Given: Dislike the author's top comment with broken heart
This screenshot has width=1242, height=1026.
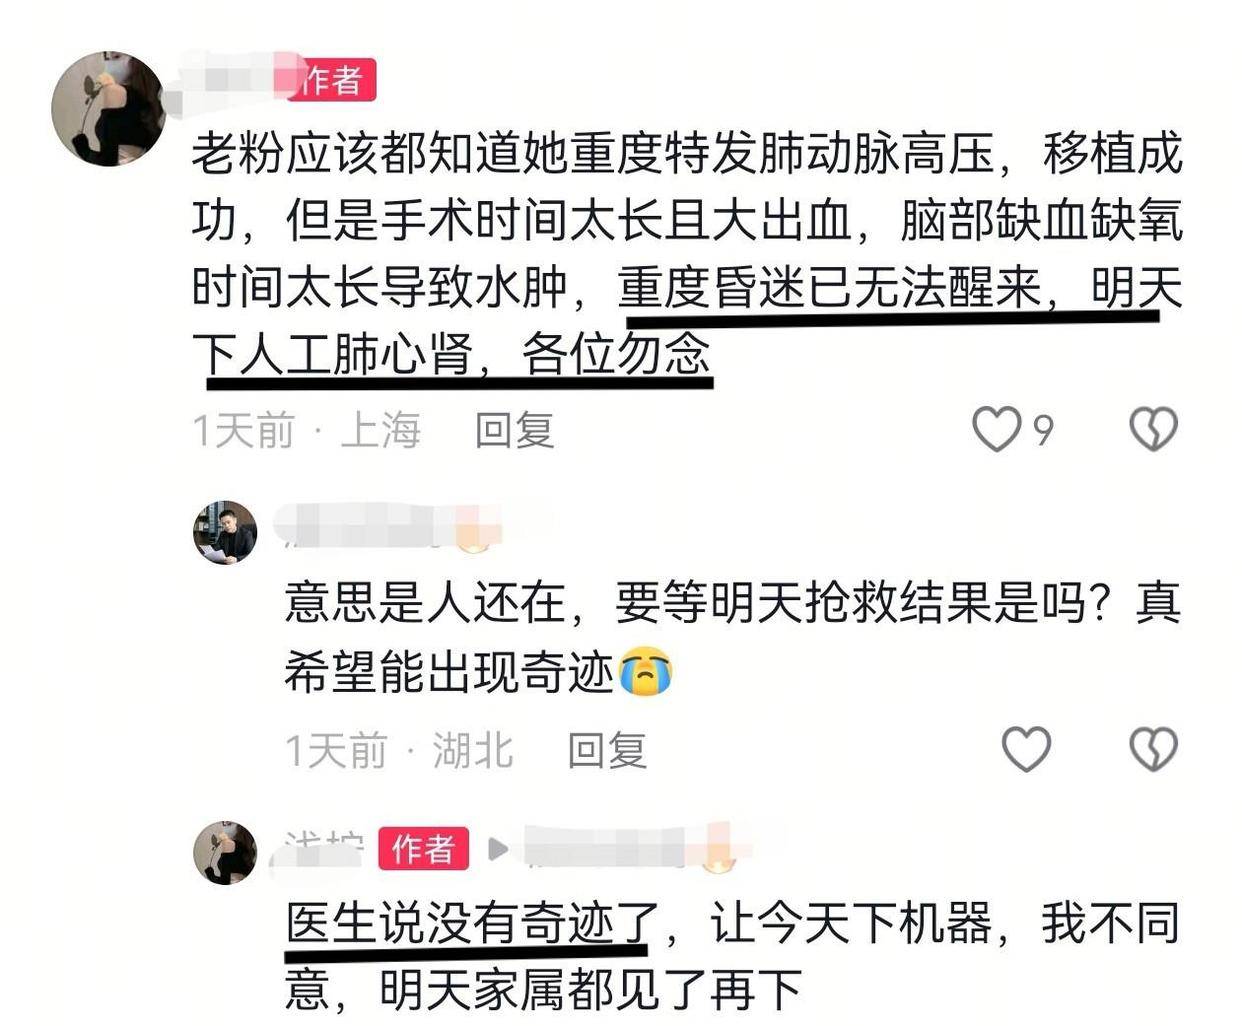Looking at the screenshot, I should (1153, 429).
